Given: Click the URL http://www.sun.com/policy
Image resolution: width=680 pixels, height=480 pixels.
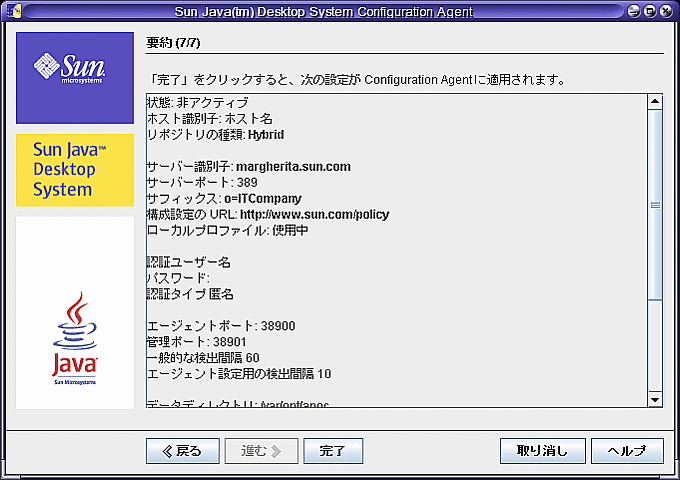Looking at the screenshot, I should pos(314,215).
